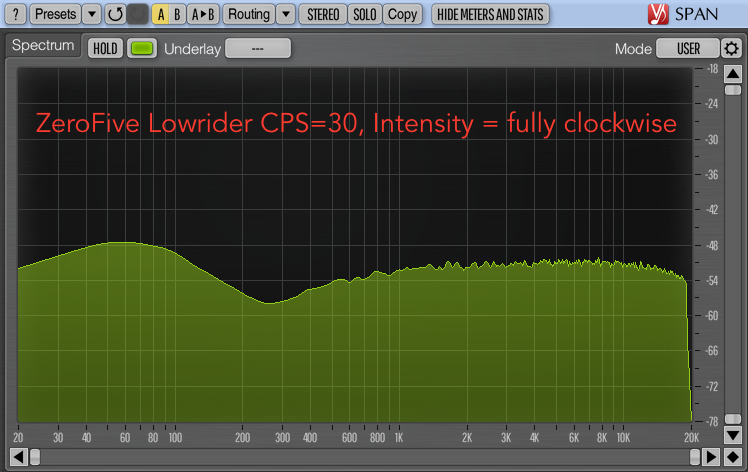
Task: Open the help question mark button
Action: point(15,14)
